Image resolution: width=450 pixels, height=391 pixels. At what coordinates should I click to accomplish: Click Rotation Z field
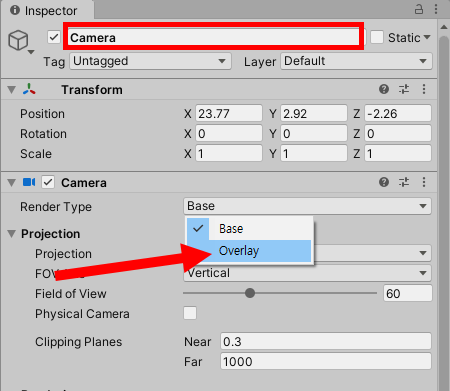(398, 134)
